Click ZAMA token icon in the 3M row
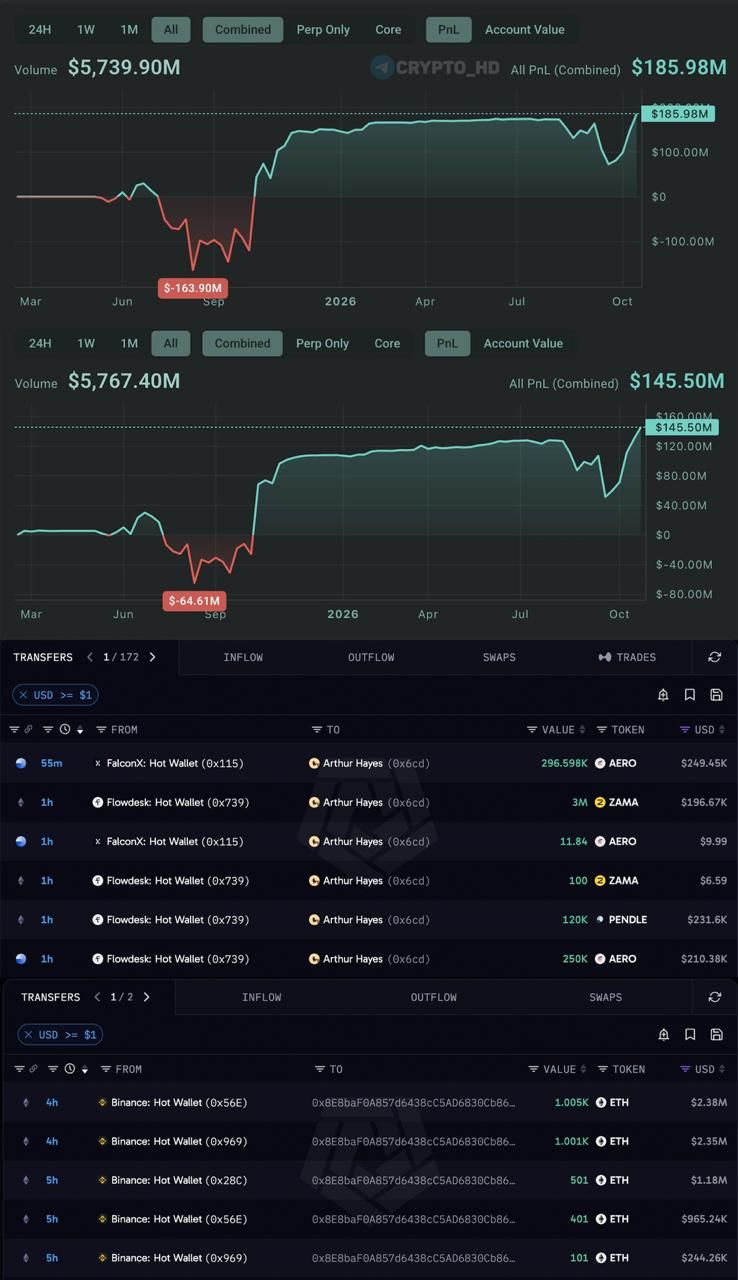The width and height of the screenshot is (738, 1280). (x=600, y=802)
